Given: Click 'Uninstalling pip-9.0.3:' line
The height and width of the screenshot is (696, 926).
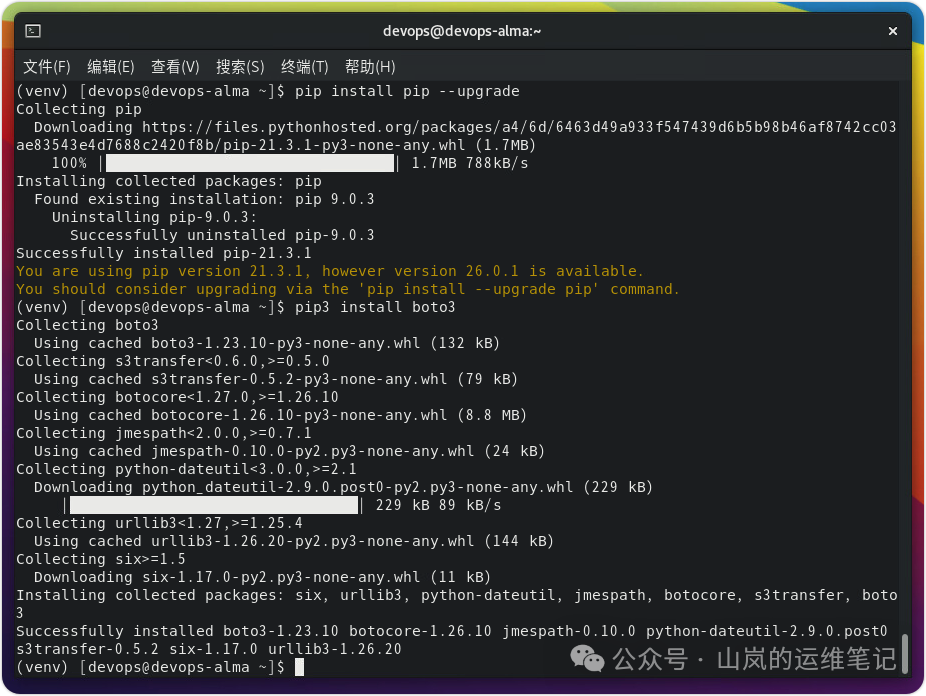Looking at the screenshot, I should 155,217.
